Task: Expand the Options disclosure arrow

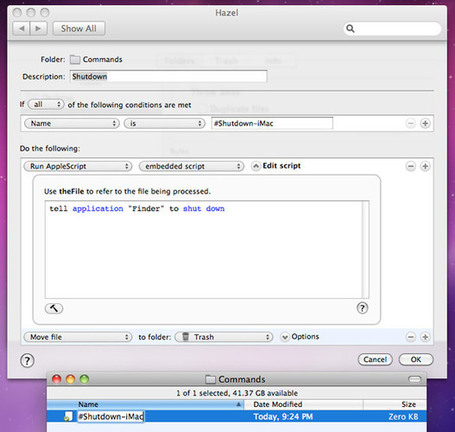Action: [x=285, y=337]
